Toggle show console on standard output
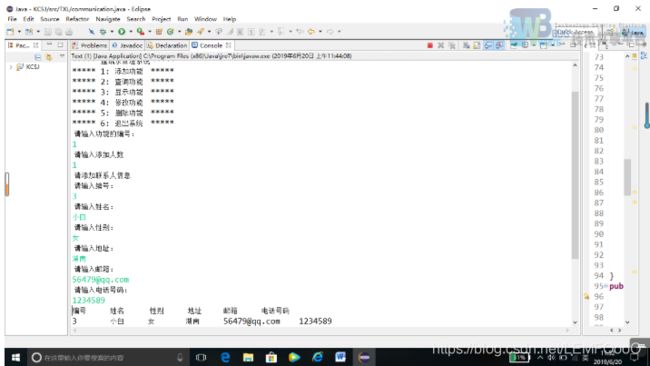The width and height of the screenshot is (650, 366). click(488, 46)
